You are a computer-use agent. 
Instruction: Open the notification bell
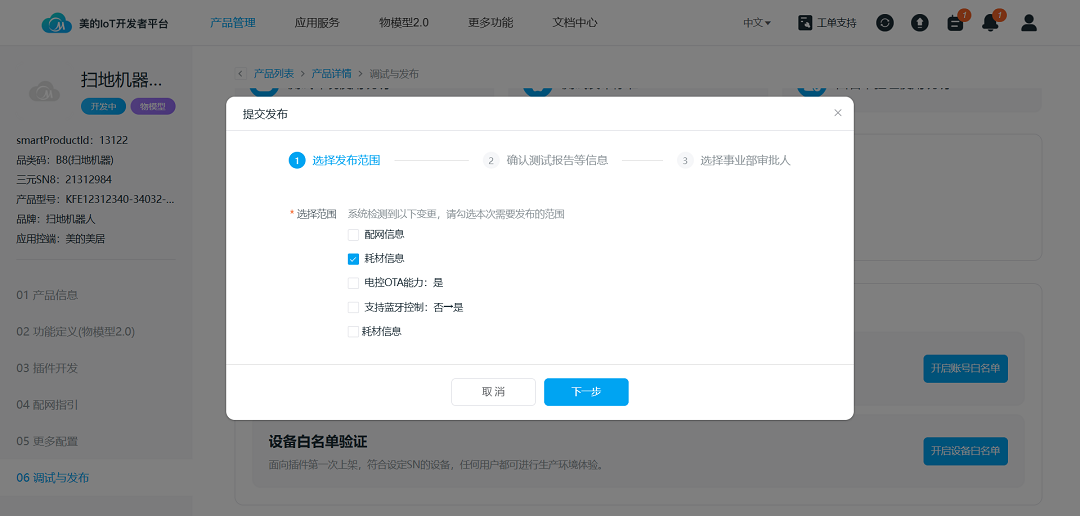point(990,23)
